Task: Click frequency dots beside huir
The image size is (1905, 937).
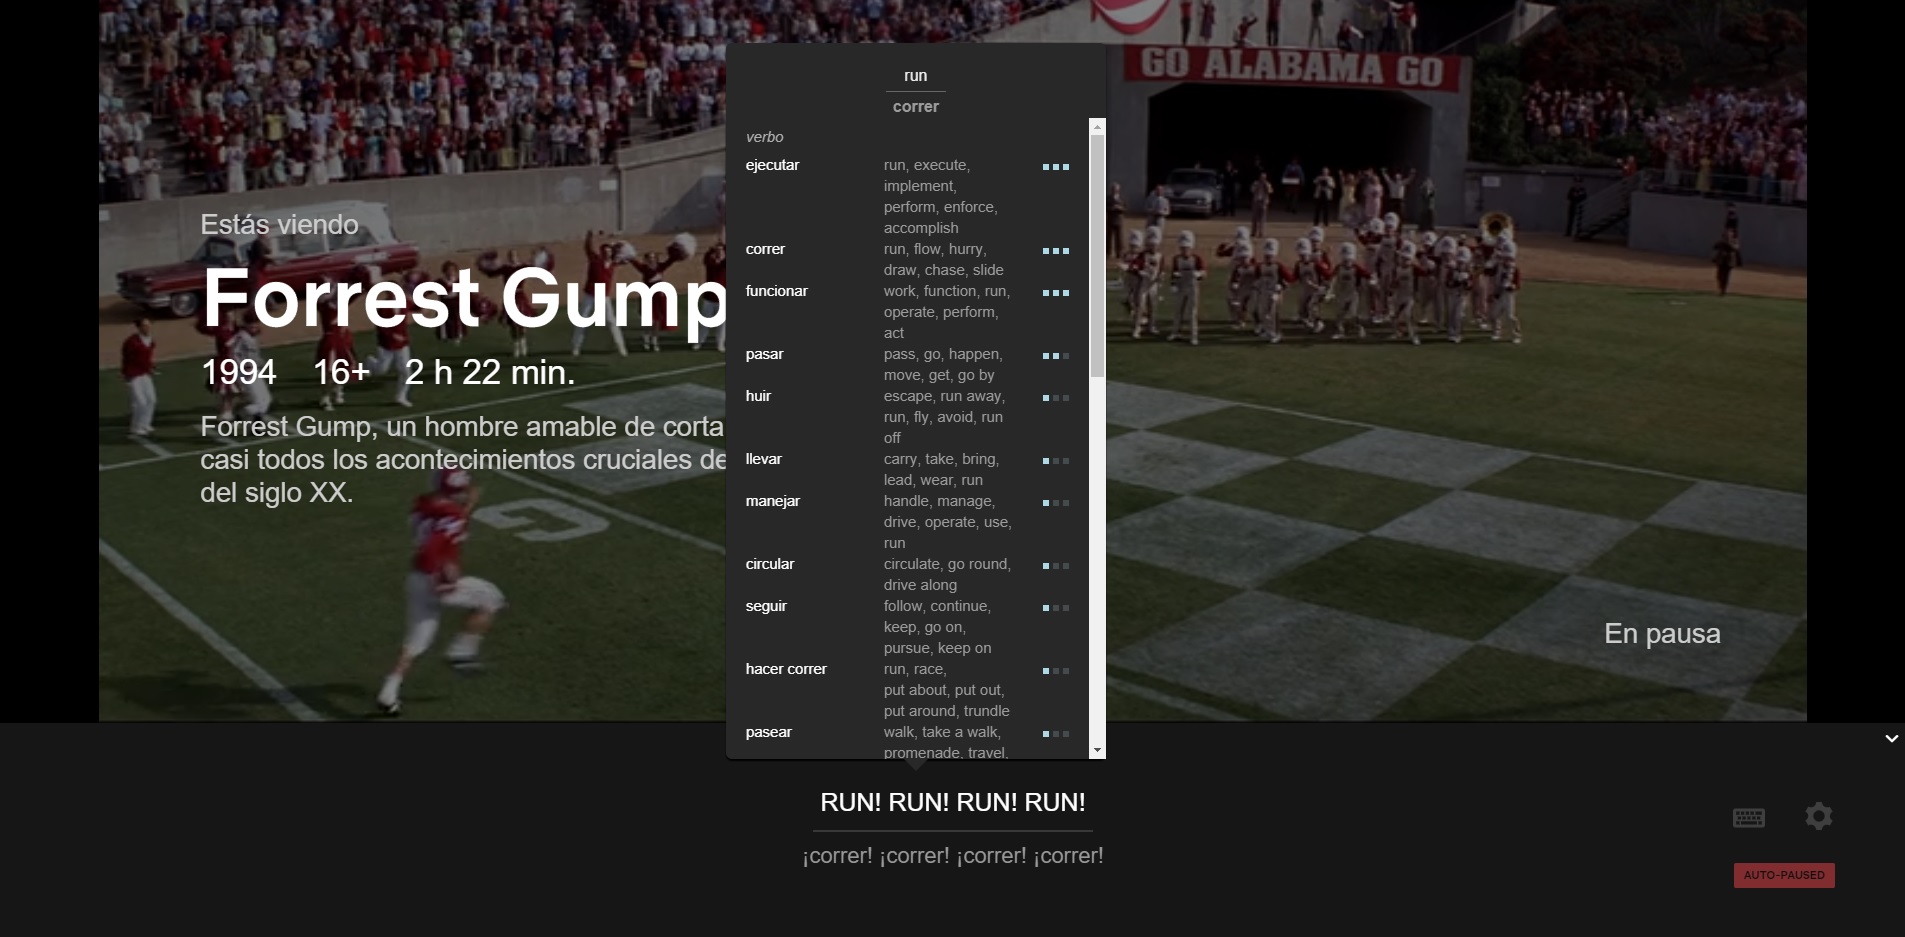Action: point(1055,398)
